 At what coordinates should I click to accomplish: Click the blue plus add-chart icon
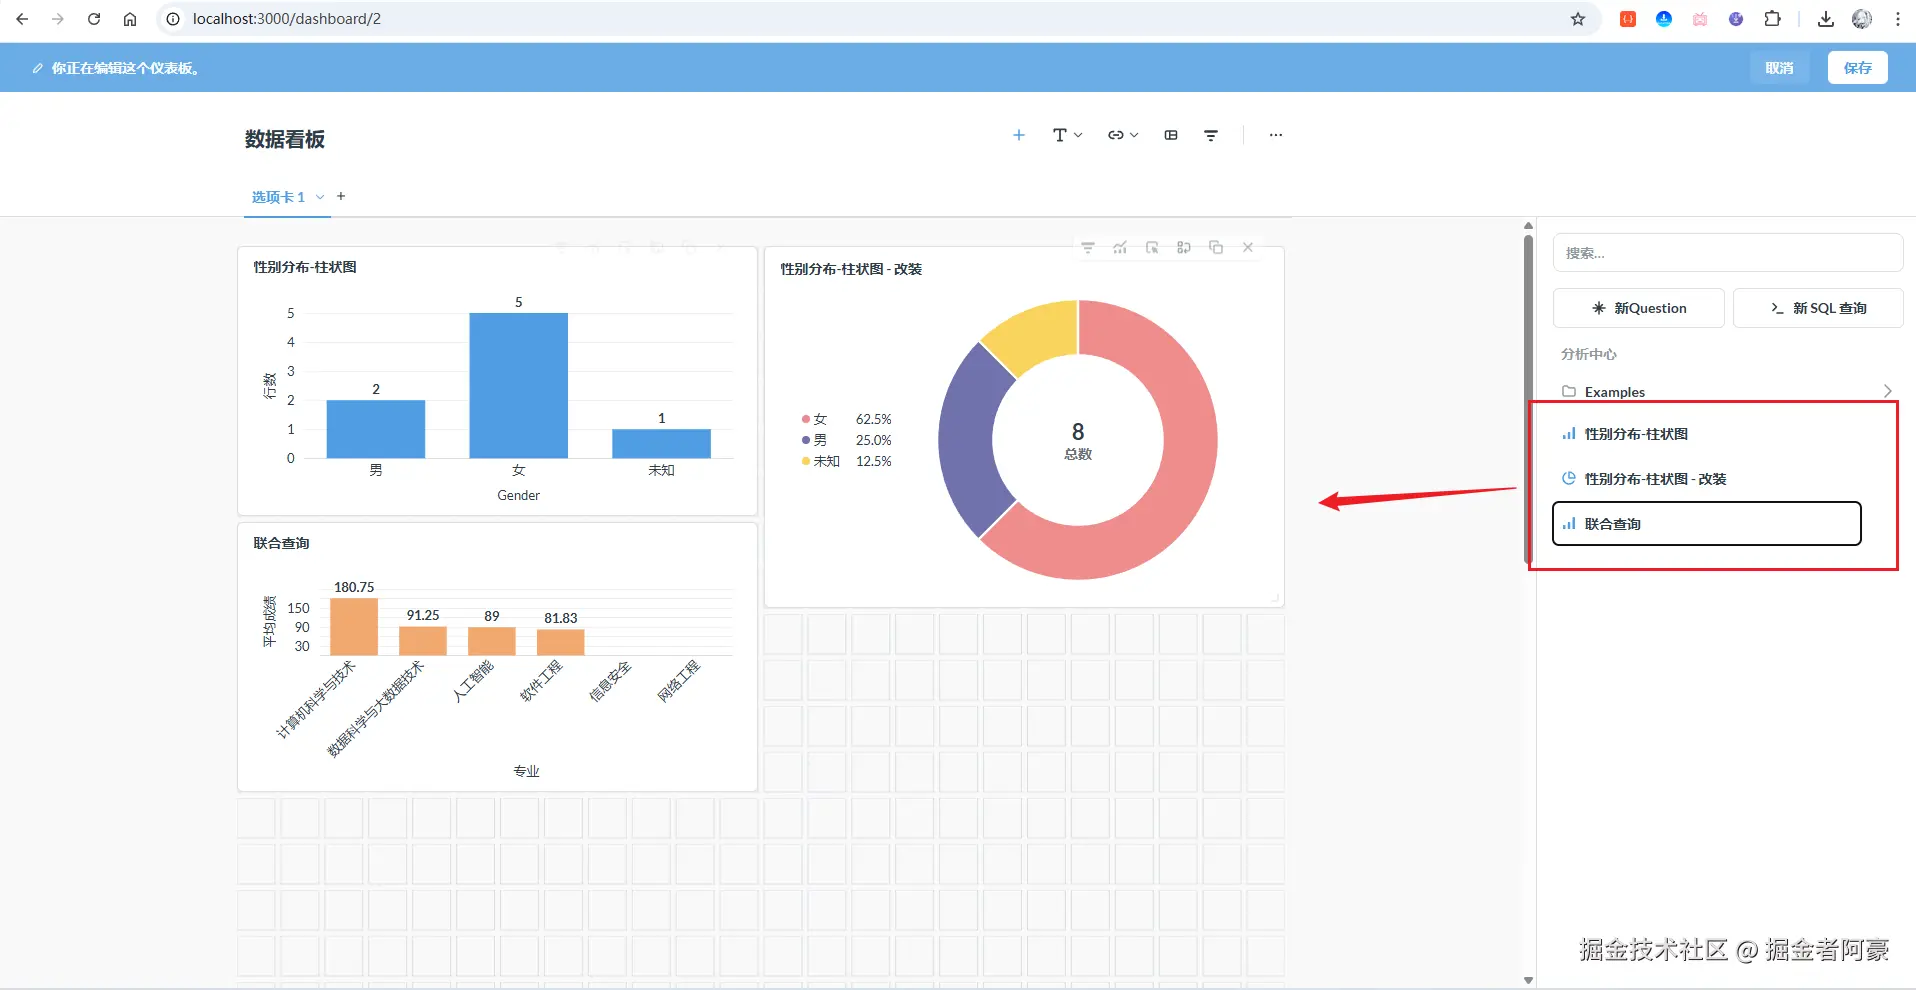(1018, 135)
